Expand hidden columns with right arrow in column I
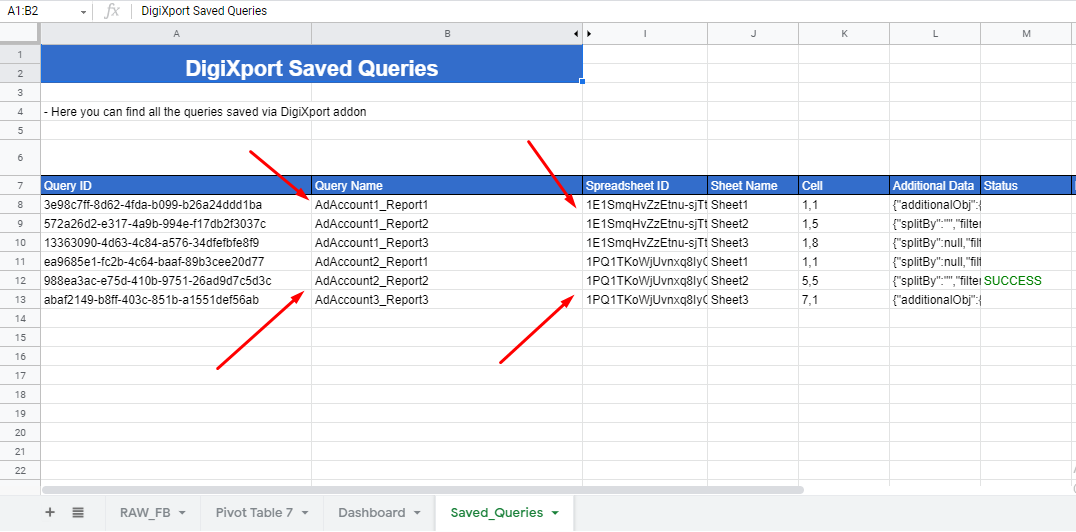Viewport: 1076px width, 532px height. pyautogui.click(x=589, y=33)
